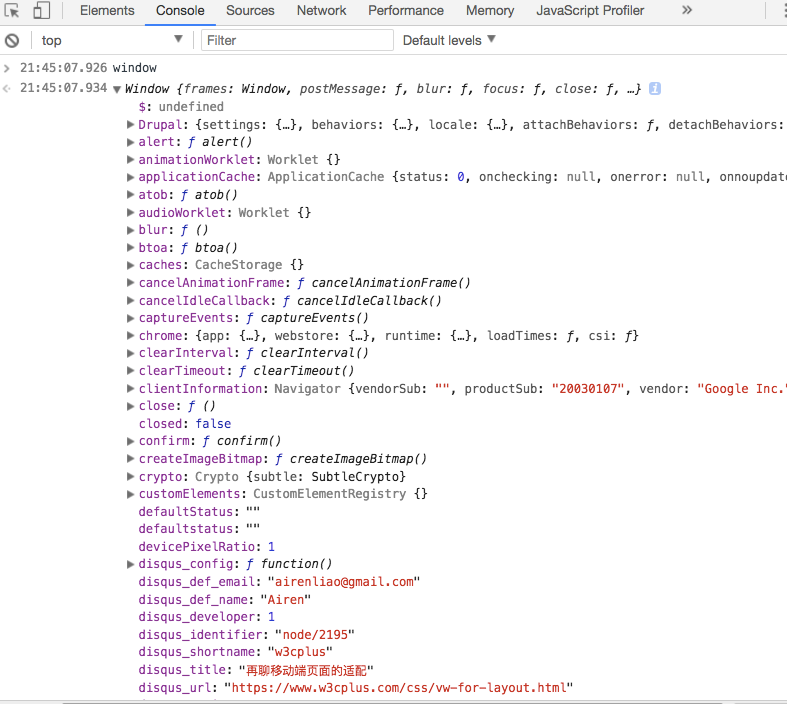
Task: Expand the blur function entry
Action: click(130, 230)
